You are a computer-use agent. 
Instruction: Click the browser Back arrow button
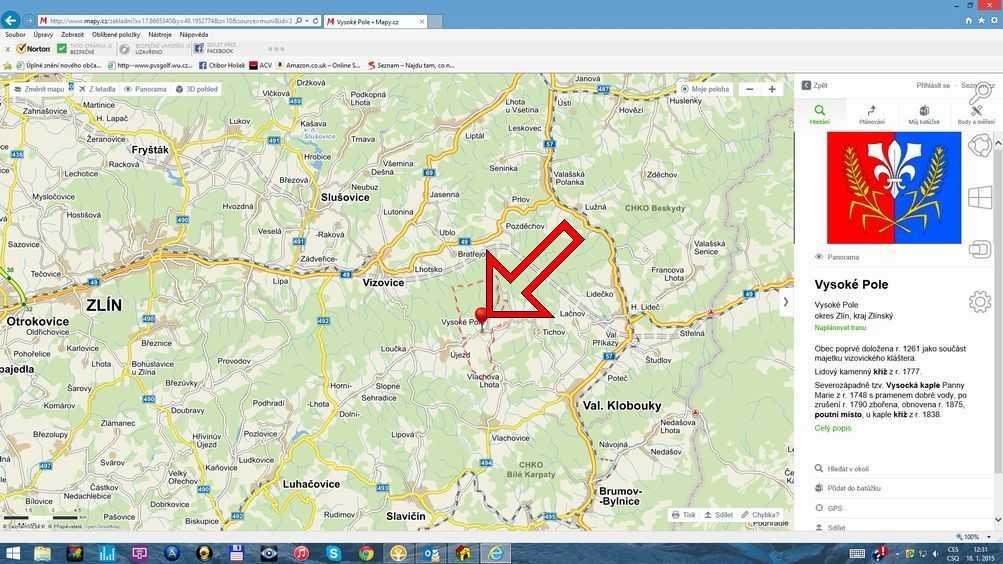[x=10, y=20]
